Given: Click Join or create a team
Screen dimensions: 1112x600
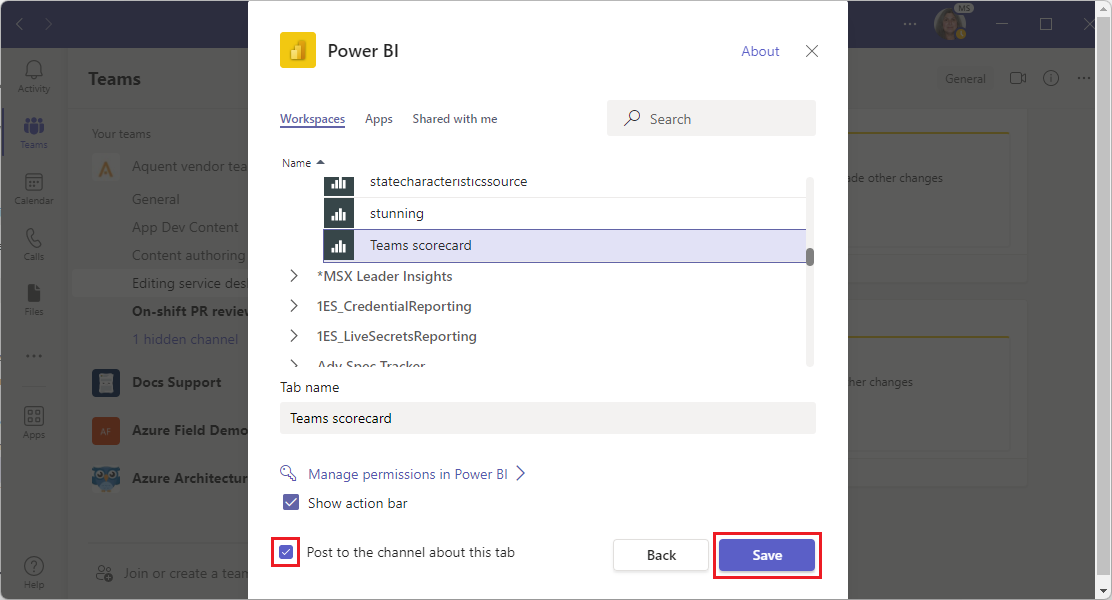Looking at the screenshot, I should coord(186,573).
